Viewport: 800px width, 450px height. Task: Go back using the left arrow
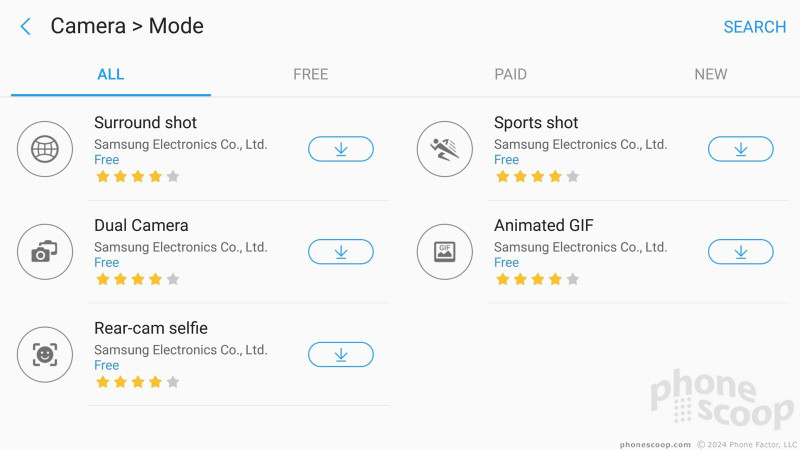point(26,27)
